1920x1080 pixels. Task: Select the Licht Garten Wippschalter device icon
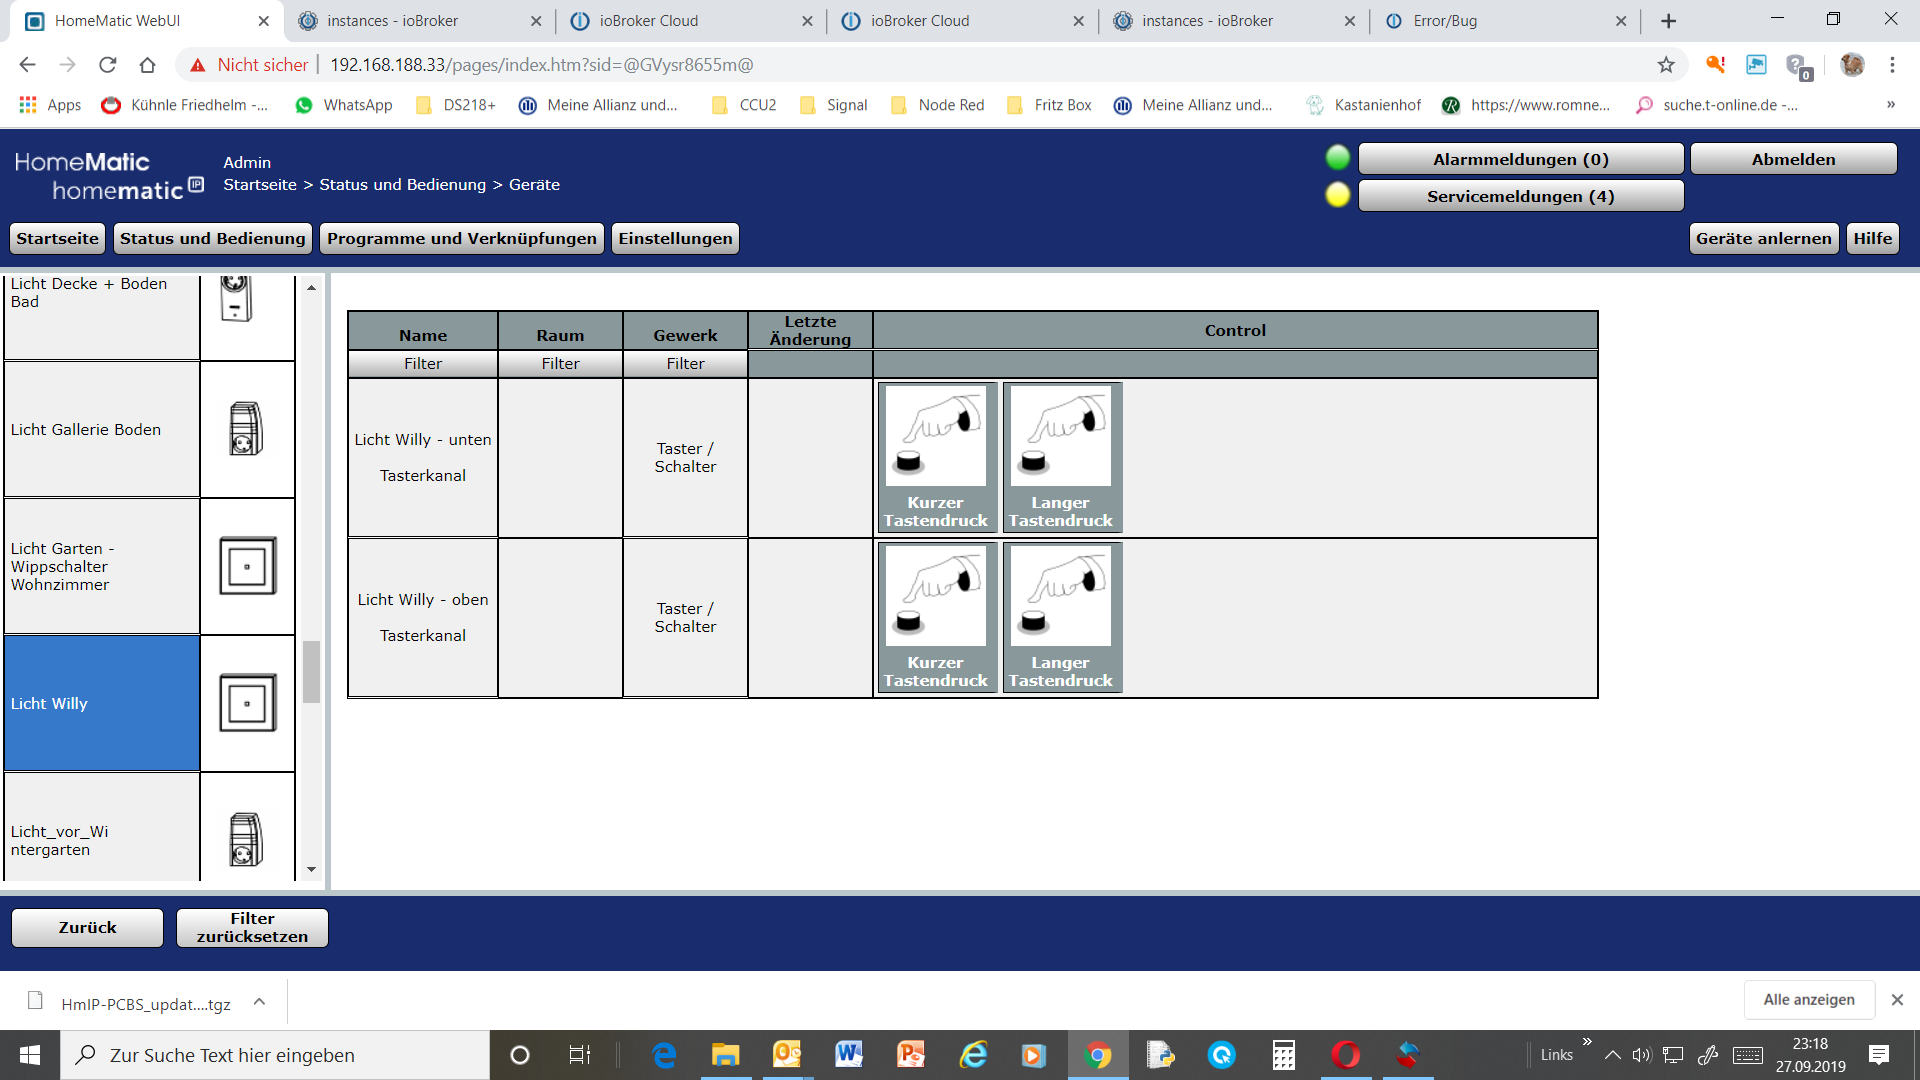tap(247, 566)
